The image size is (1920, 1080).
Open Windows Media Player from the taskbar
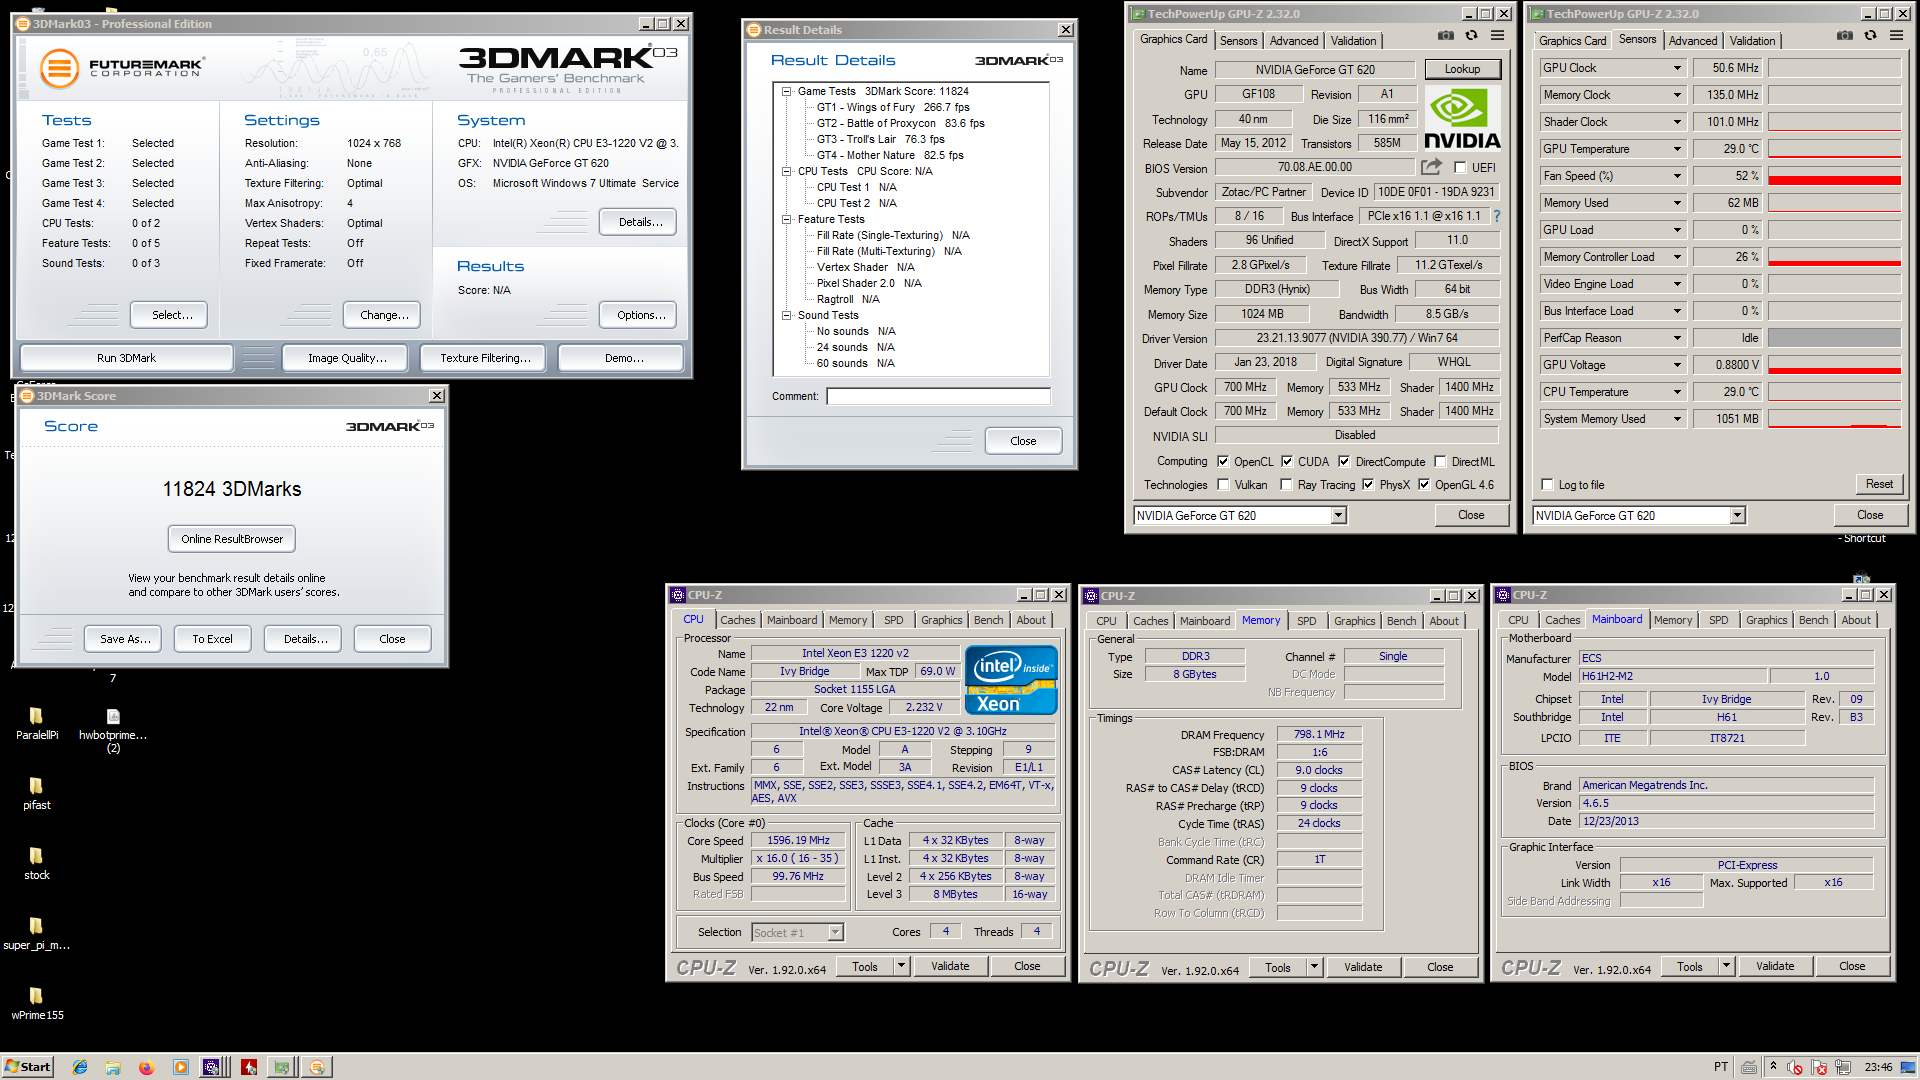point(180,1067)
